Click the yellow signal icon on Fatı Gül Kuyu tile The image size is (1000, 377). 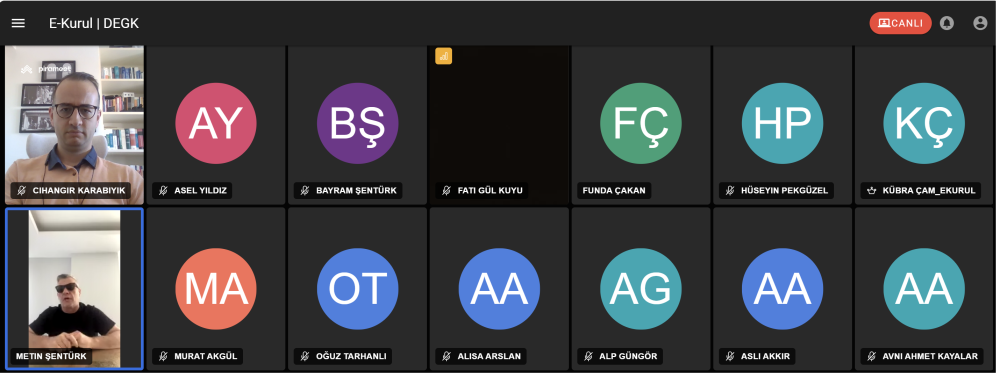(x=444, y=56)
